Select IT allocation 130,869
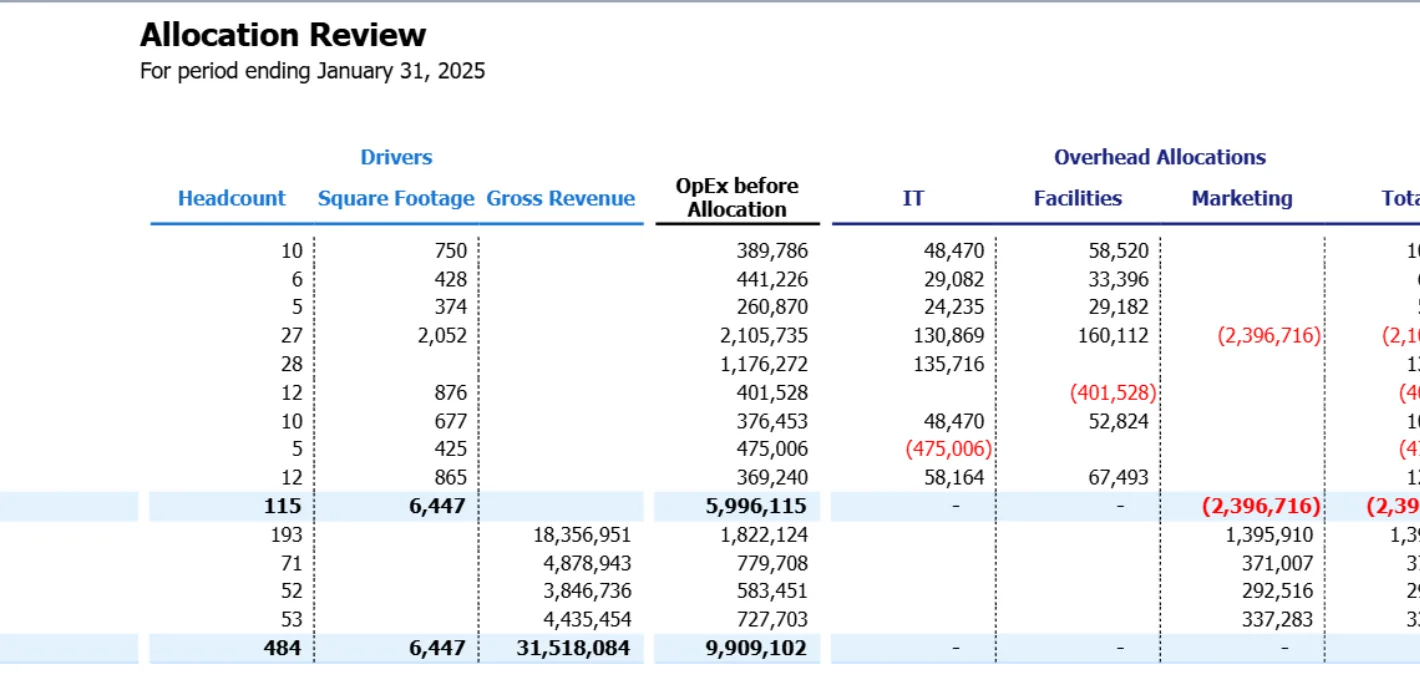 pyautogui.click(x=949, y=336)
